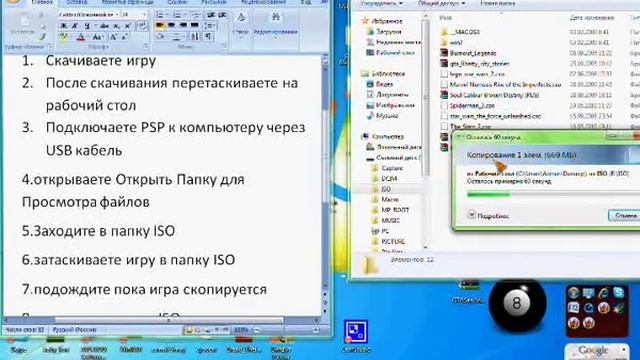
Task: Toggle Bold (Ж) in Word ribbon
Action: [x=63, y=26]
